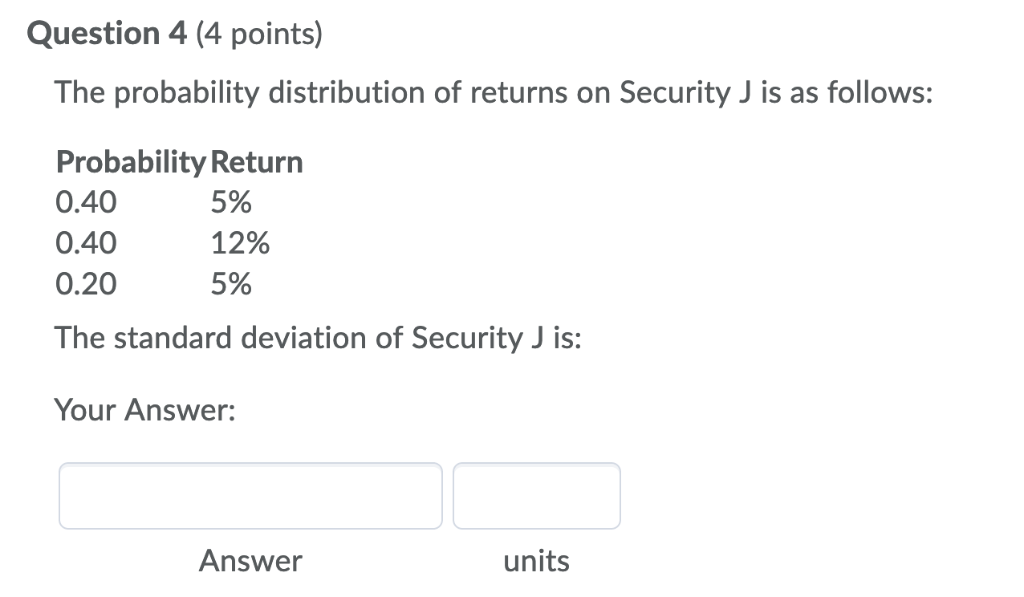The height and width of the screenshot is (597, 1024).
Task: Click the 5% return in first row
Action: tap(231, 202)
